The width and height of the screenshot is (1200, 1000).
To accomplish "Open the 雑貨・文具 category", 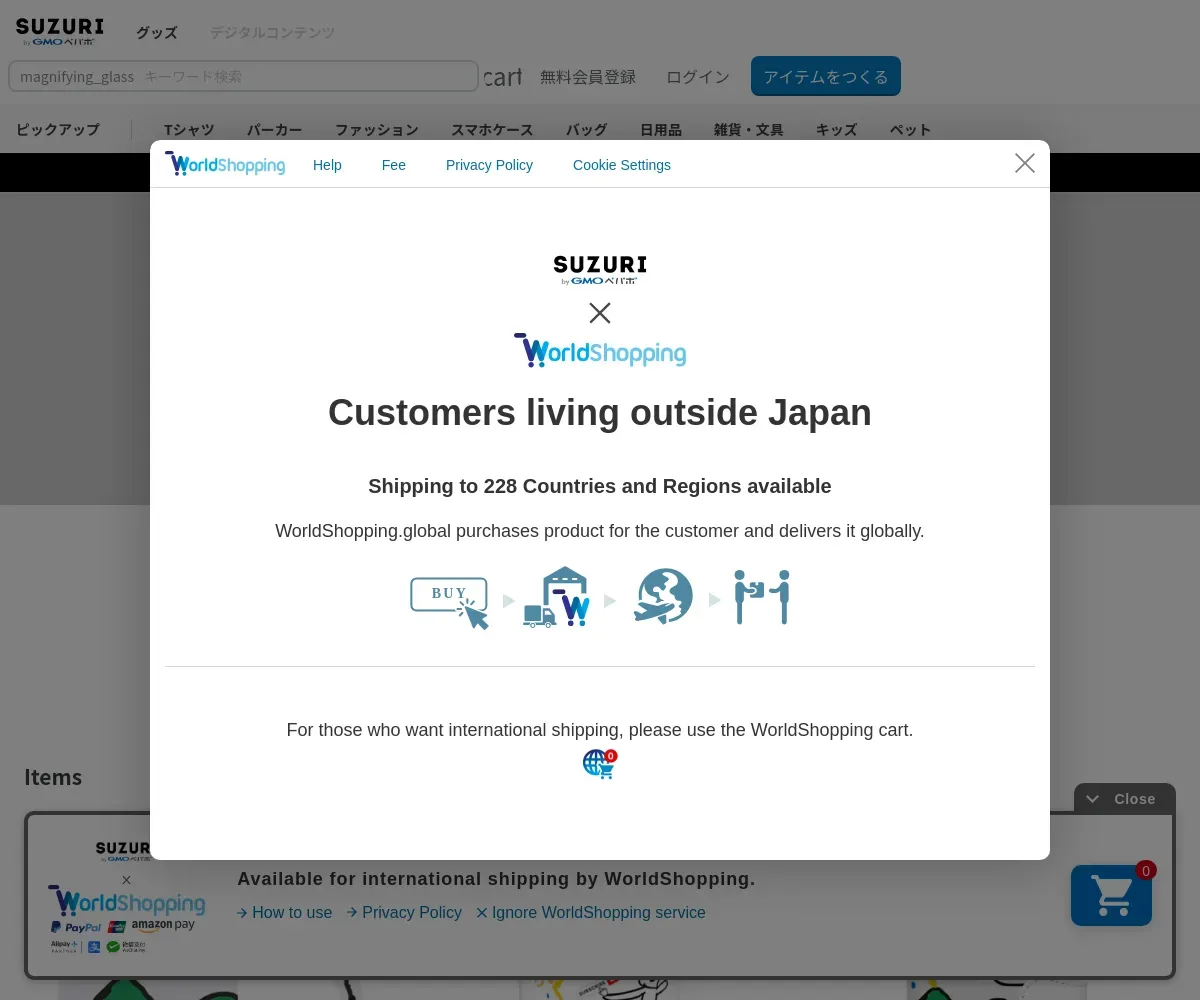I will tap(749, 129).
